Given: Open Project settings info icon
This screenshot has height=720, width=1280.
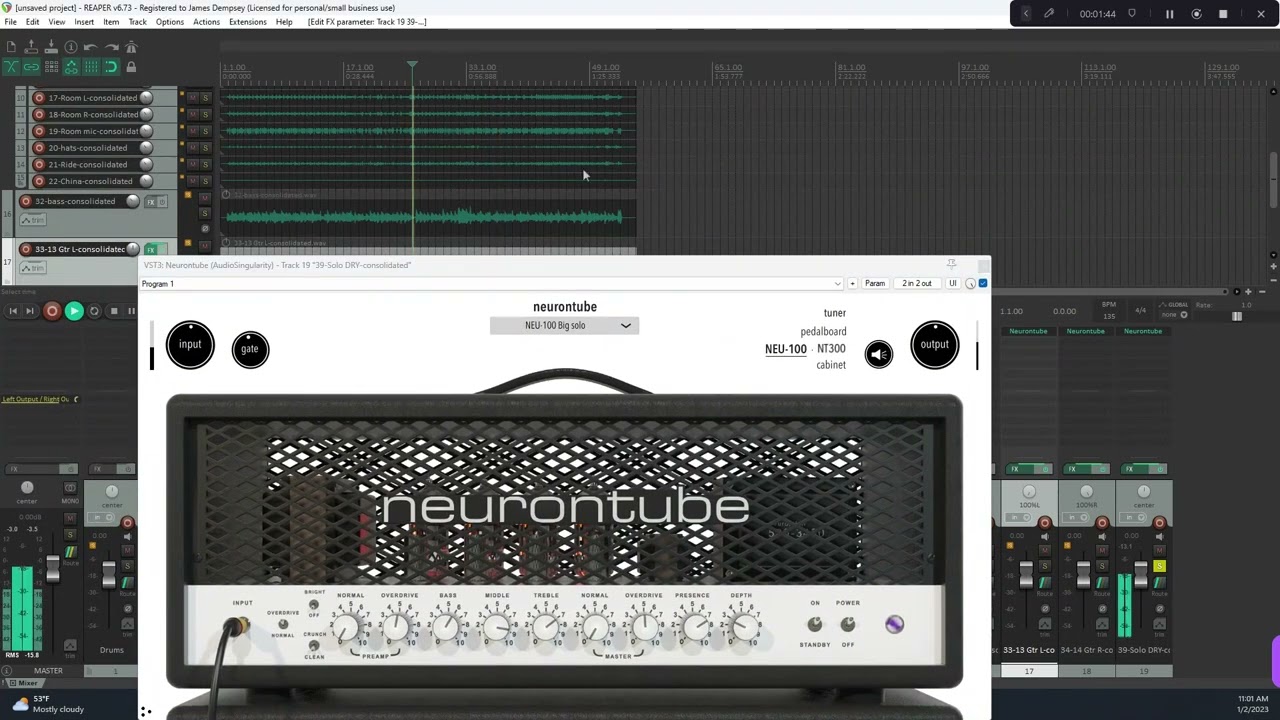Looking at the screenshot, I should tap(71, 47).
